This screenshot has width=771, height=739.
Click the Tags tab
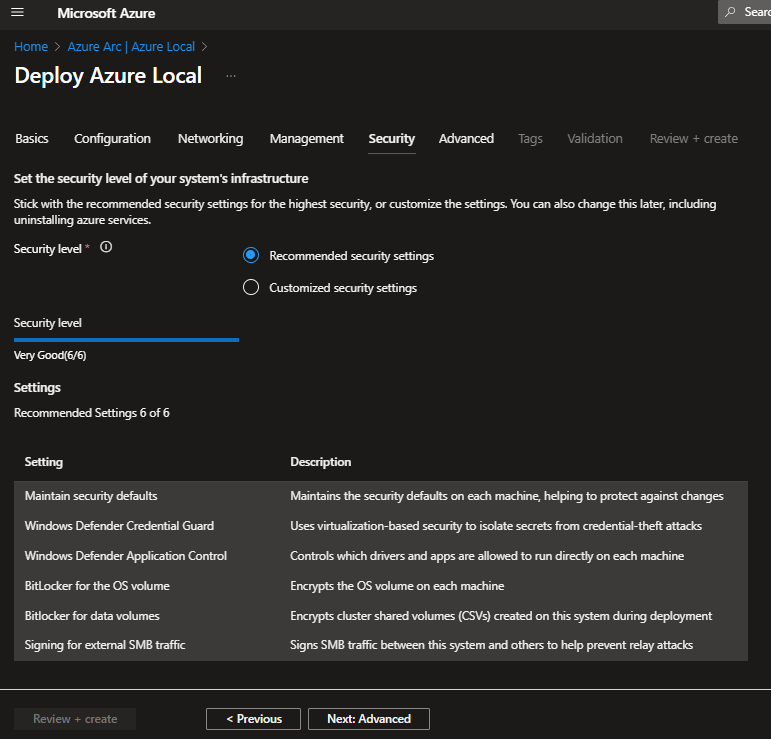coord(530,139)
